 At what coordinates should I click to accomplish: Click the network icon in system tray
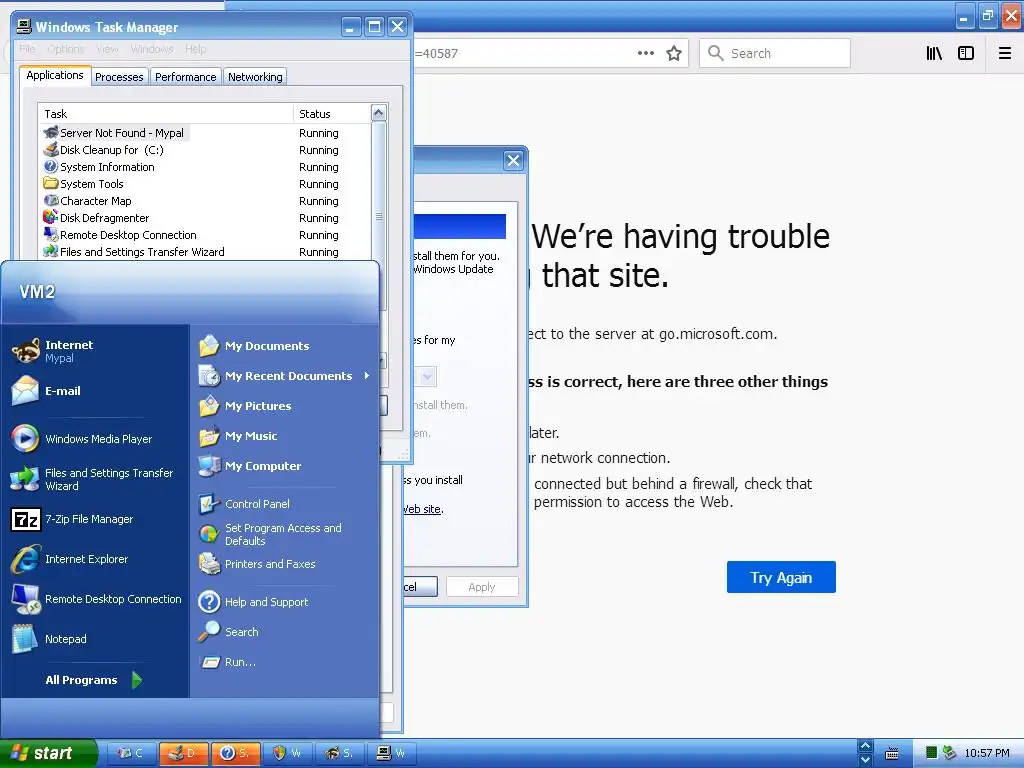pyautogui.click(x=950, y=753)
